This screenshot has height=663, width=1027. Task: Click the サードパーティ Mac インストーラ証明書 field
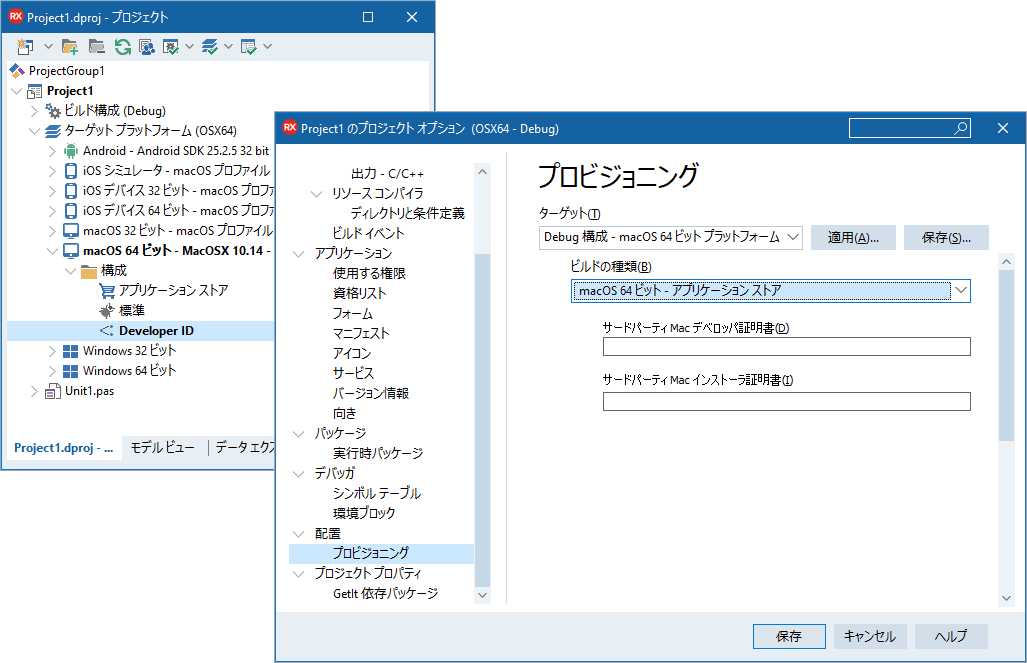pos(787,402)
